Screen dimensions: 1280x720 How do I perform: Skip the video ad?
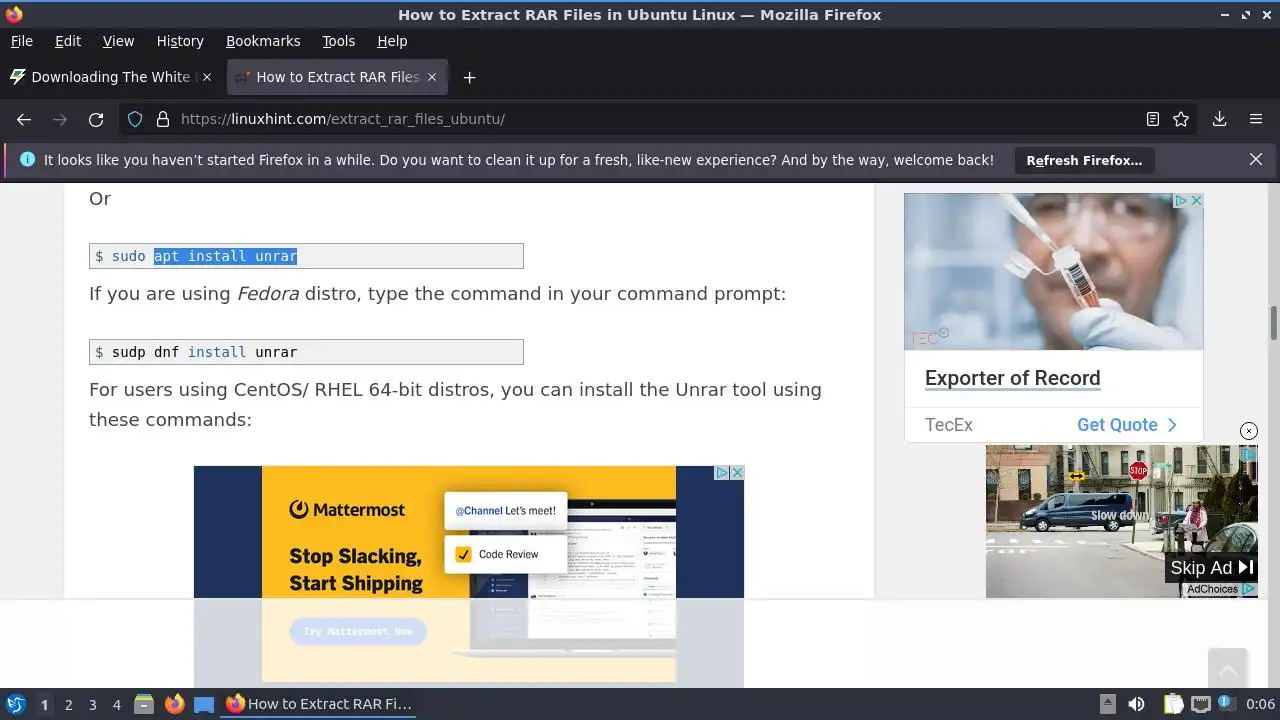pyautogui.click(x=1212, y=567)
